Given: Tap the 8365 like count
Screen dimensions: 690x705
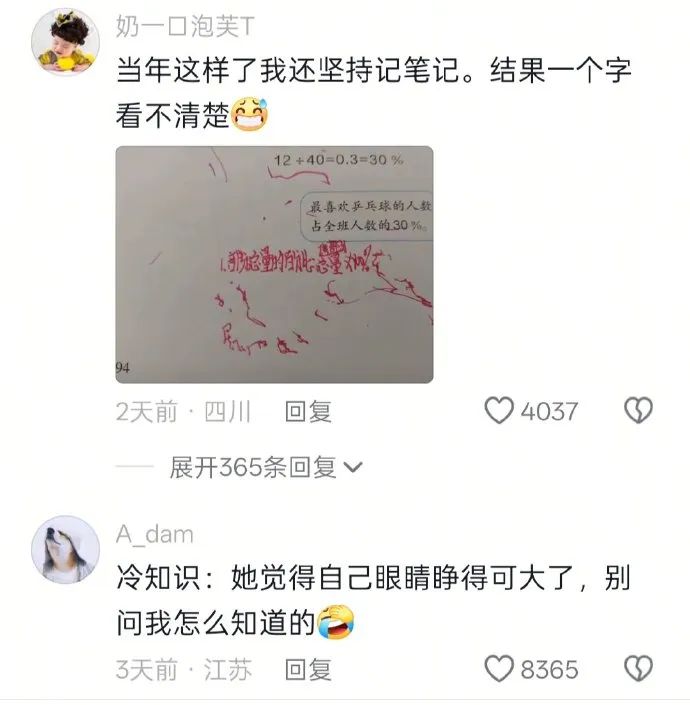Looking at the screenshot, I should (549, 669).
